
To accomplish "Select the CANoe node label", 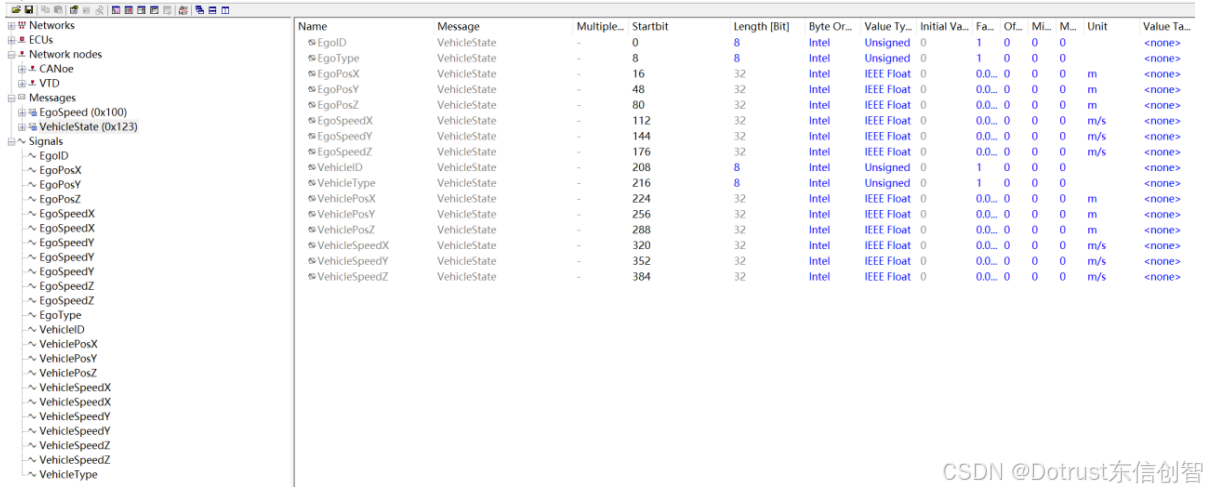I will 56,69.
